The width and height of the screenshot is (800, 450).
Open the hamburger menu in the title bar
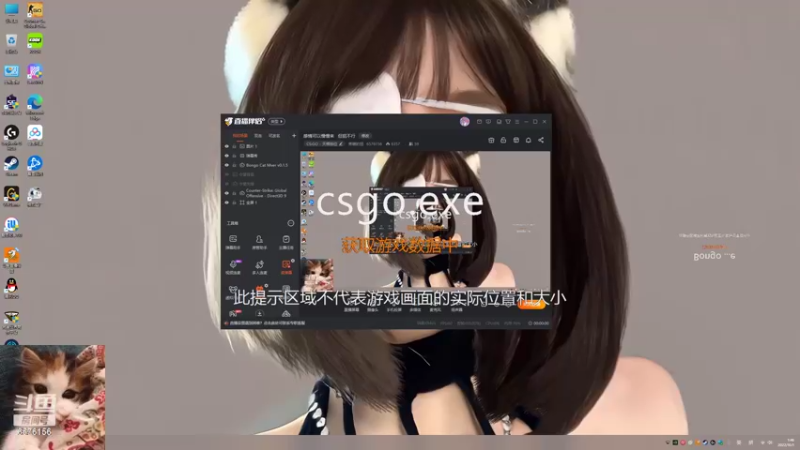(517, 122)
